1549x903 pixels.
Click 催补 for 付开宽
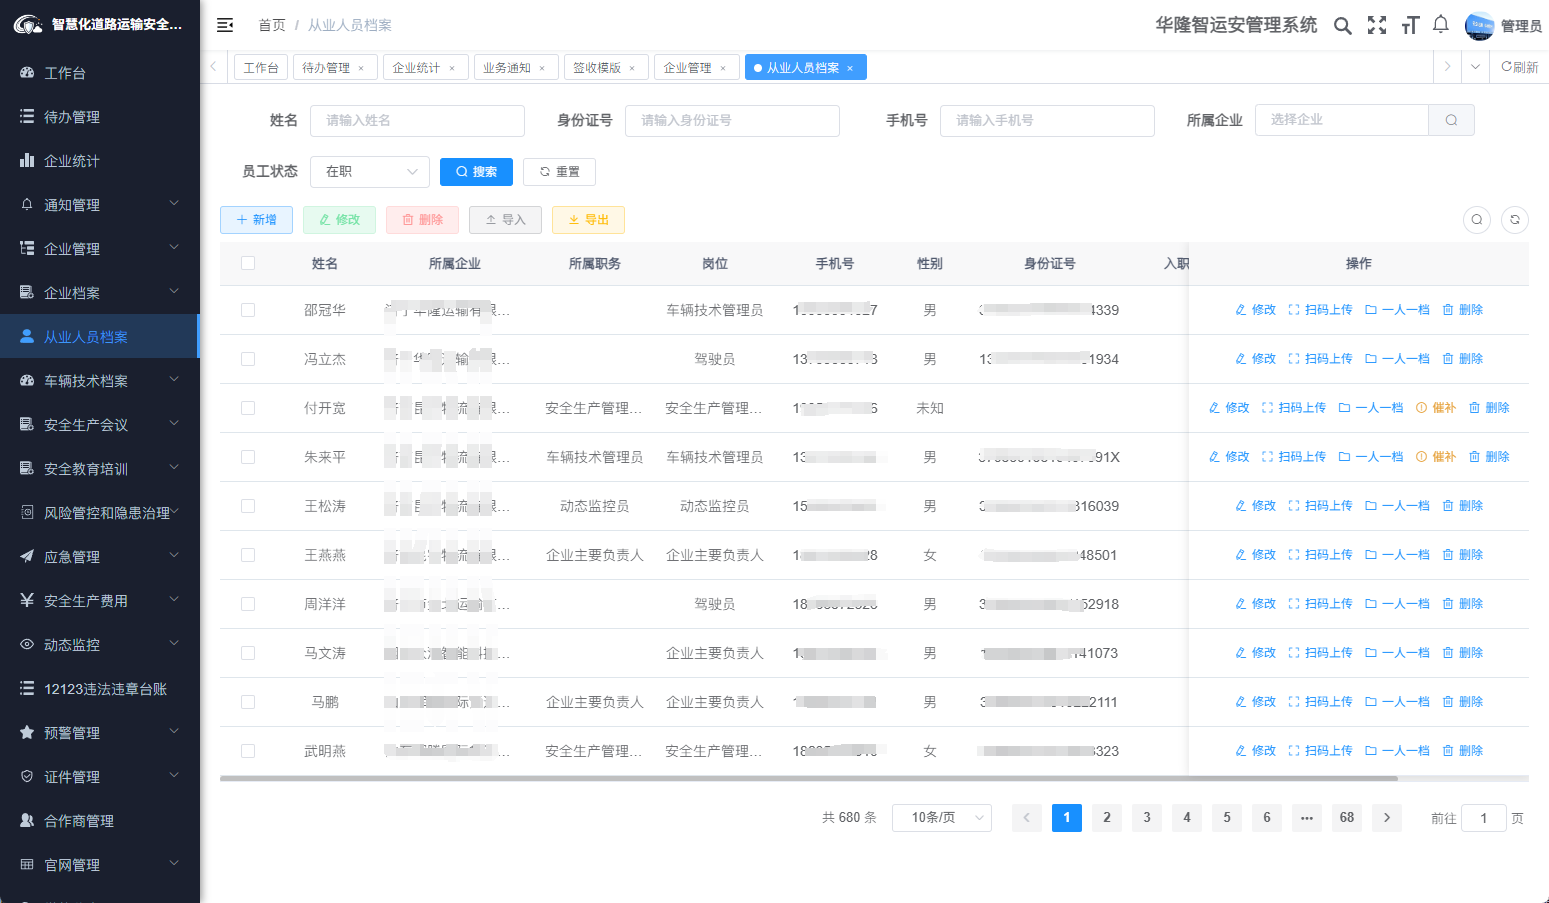1436,408
